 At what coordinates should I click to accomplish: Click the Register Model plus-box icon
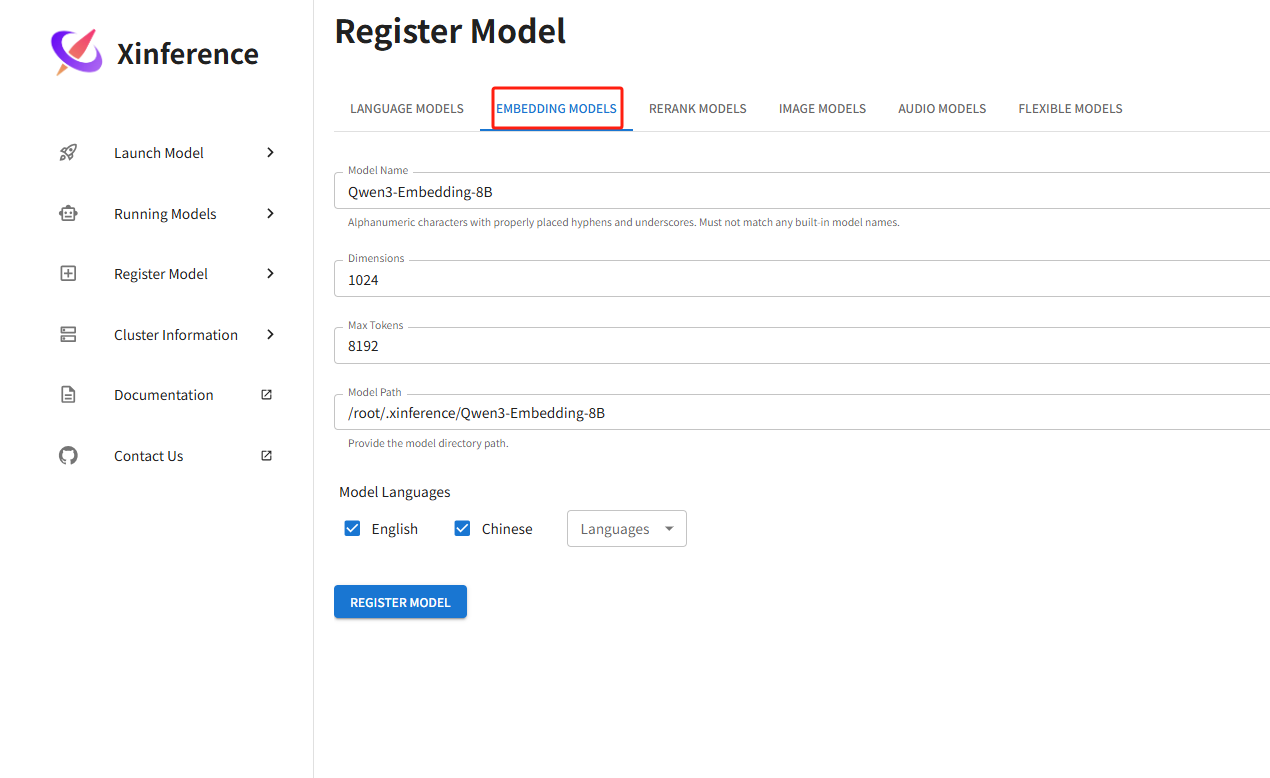point(68,273)
